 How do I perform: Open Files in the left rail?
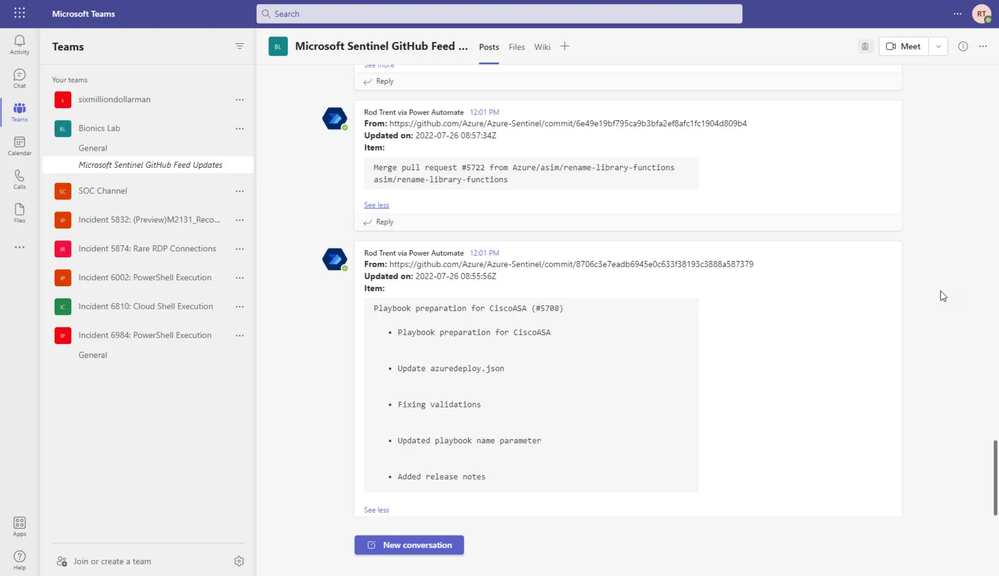click(20, 213)
